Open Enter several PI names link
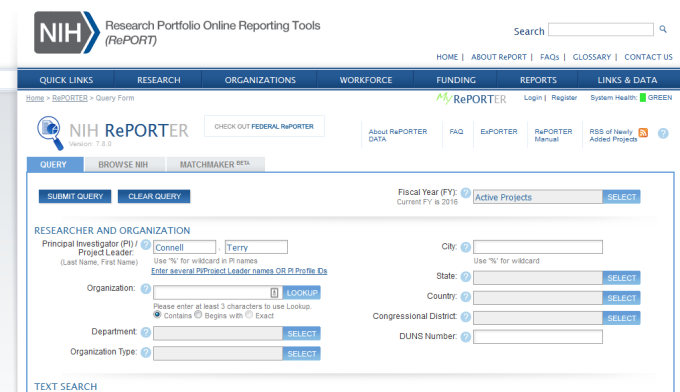This screenshot has width=680, height=392. (239, 271)
